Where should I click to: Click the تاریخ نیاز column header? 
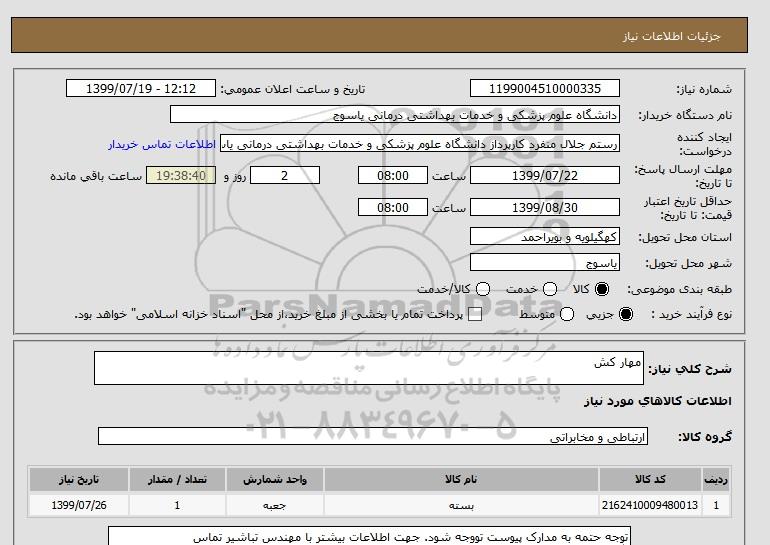coord(79,479)
